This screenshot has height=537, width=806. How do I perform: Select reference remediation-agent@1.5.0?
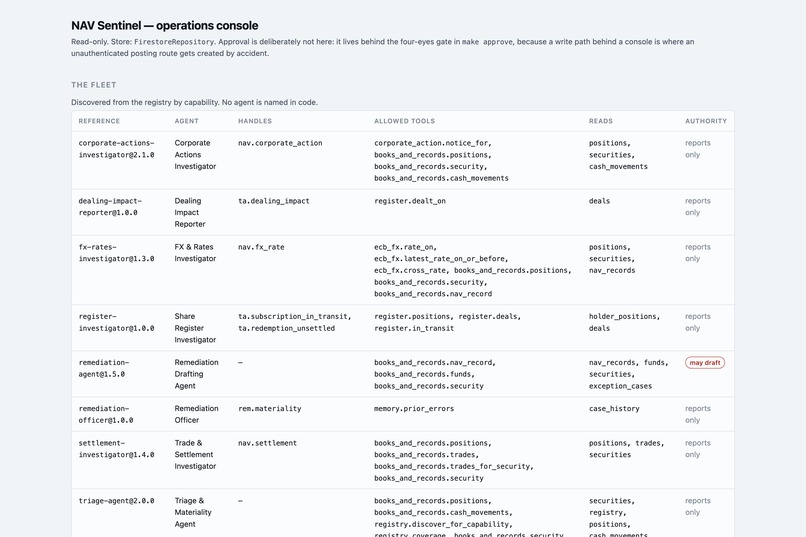point(104,368)
